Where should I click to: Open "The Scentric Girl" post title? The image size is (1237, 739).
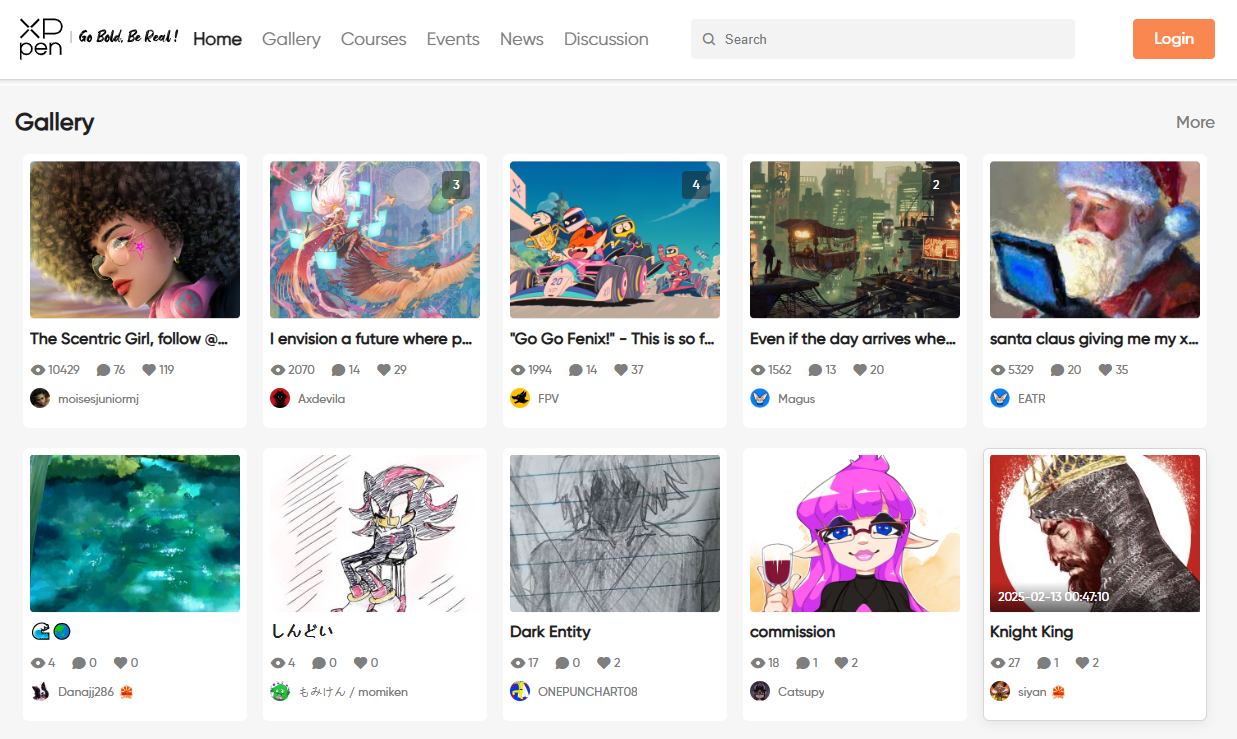[130, 339]
